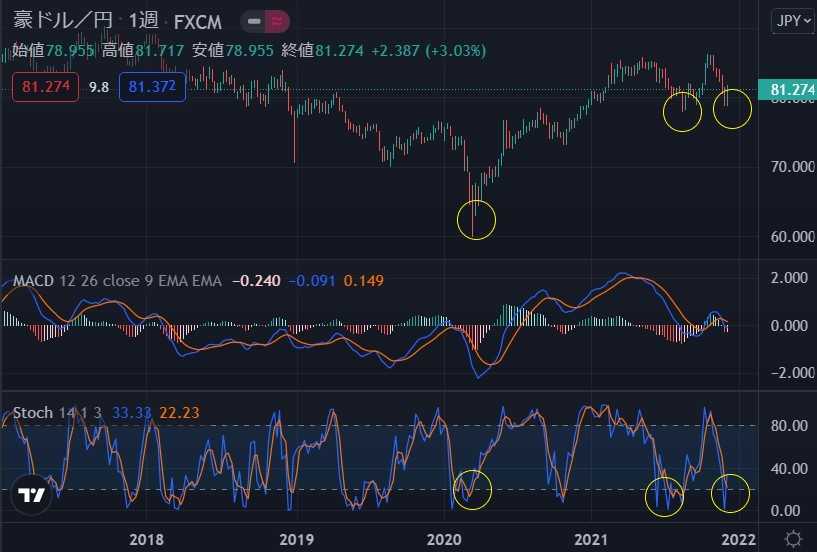The image size is (817, 552).
Task: Click the −2.000 MACD axis label
Action: 793,373
